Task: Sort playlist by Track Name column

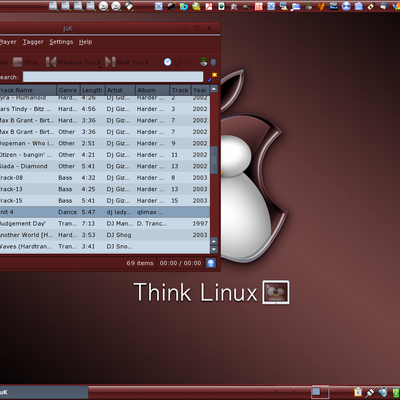Action: point(28,90)
